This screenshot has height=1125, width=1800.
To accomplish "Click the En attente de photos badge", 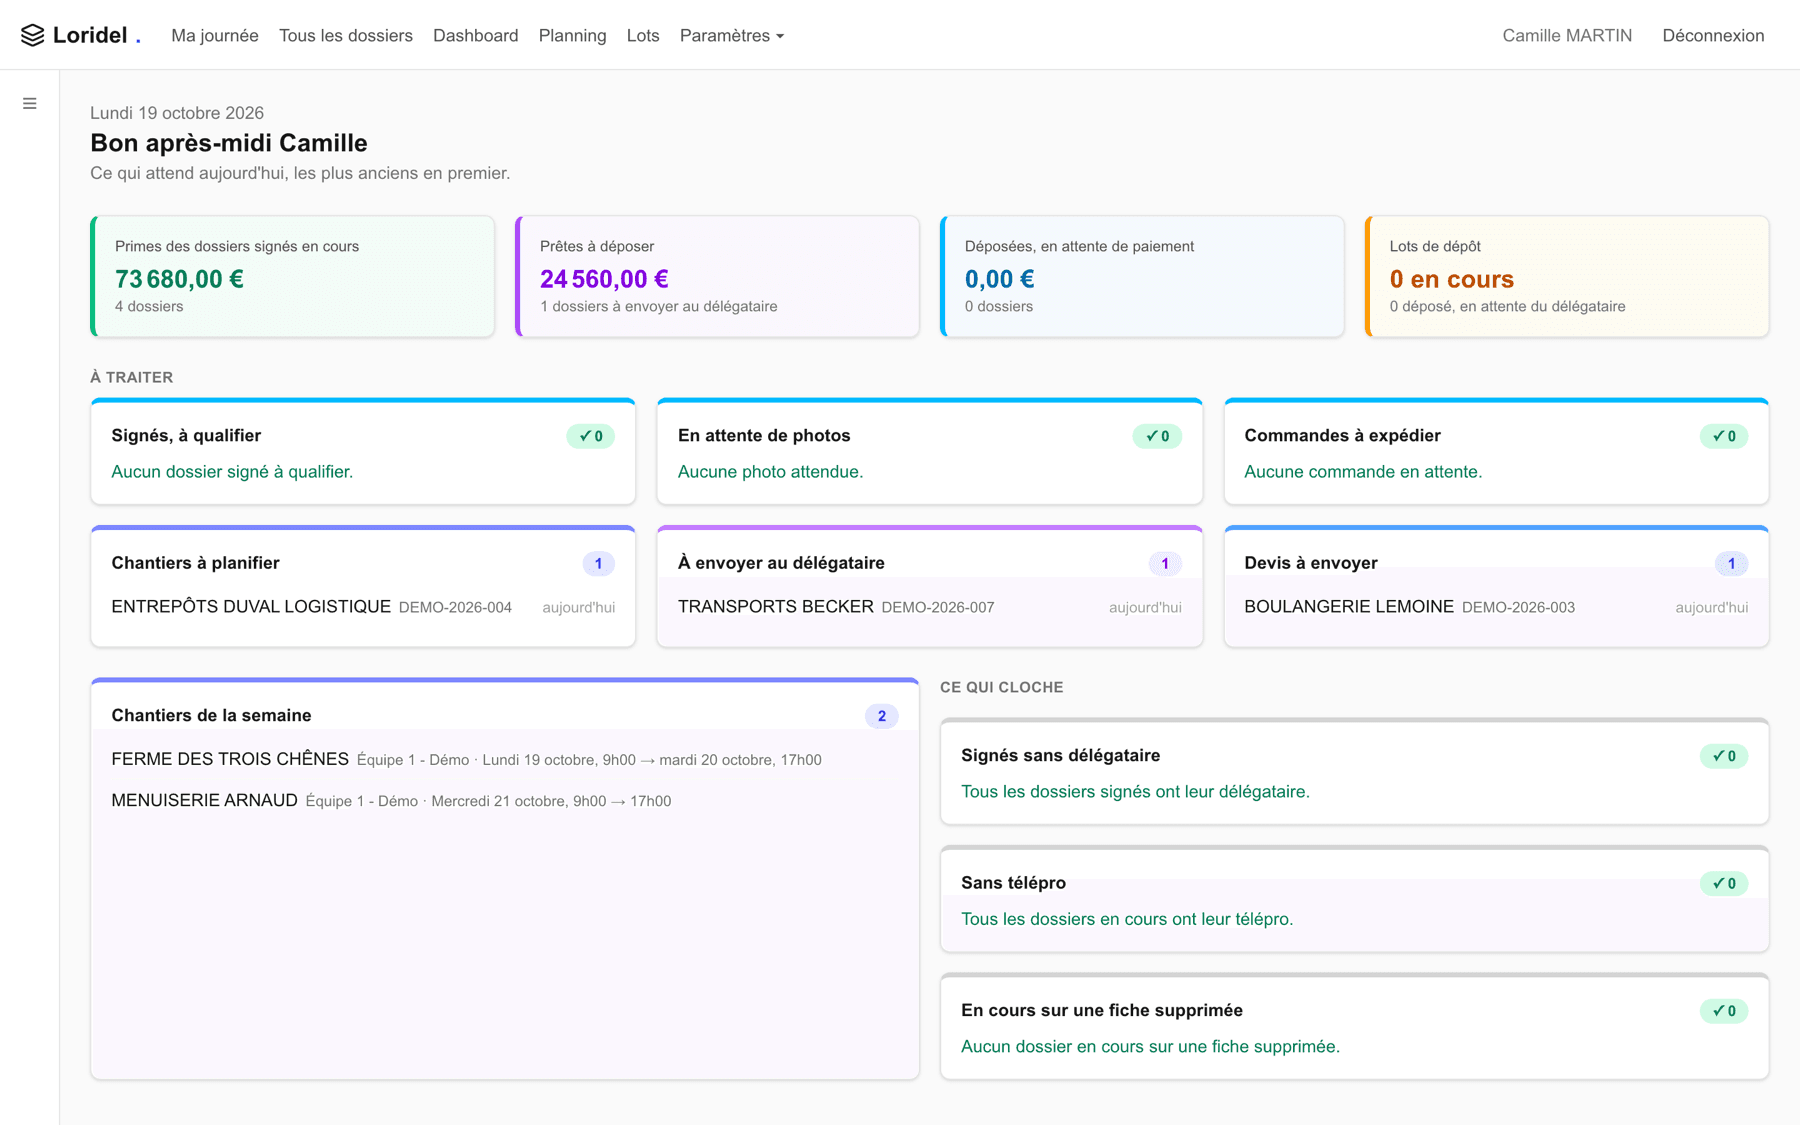I will pyautogui.click(x=1157, y=436).
